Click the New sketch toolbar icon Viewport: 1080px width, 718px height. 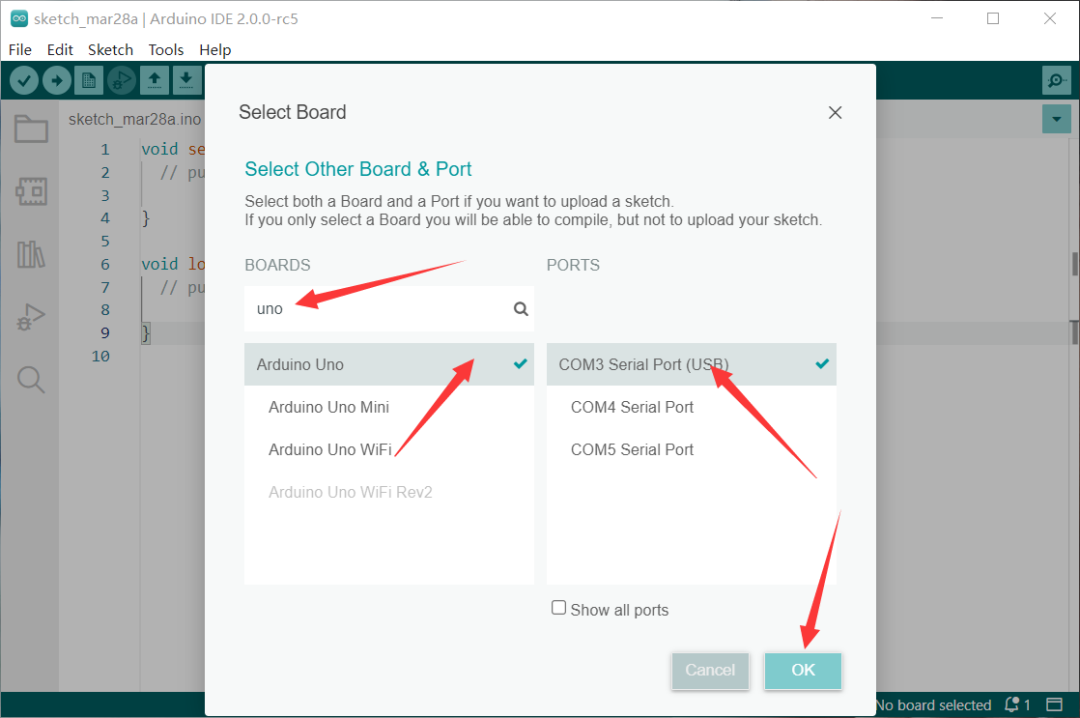[89, 81]
